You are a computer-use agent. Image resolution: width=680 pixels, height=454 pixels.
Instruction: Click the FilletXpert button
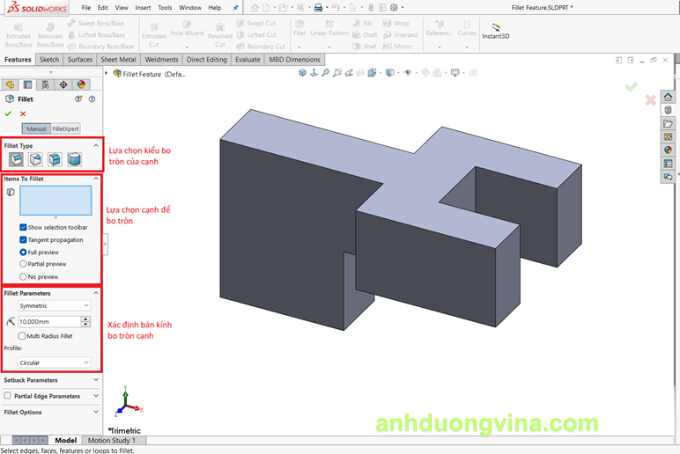click(x=65, y=129)
